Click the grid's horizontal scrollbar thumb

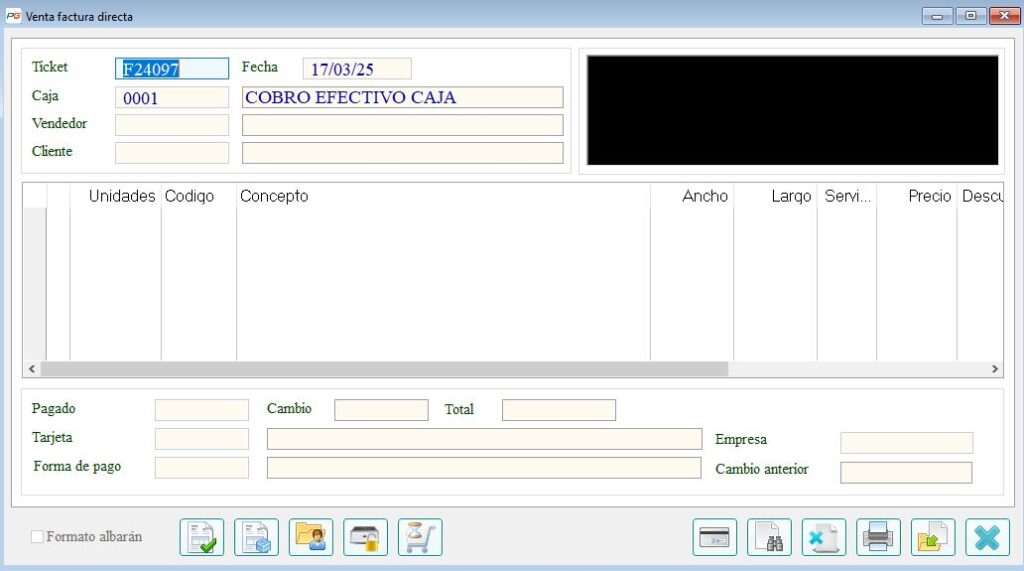point(384,369)
